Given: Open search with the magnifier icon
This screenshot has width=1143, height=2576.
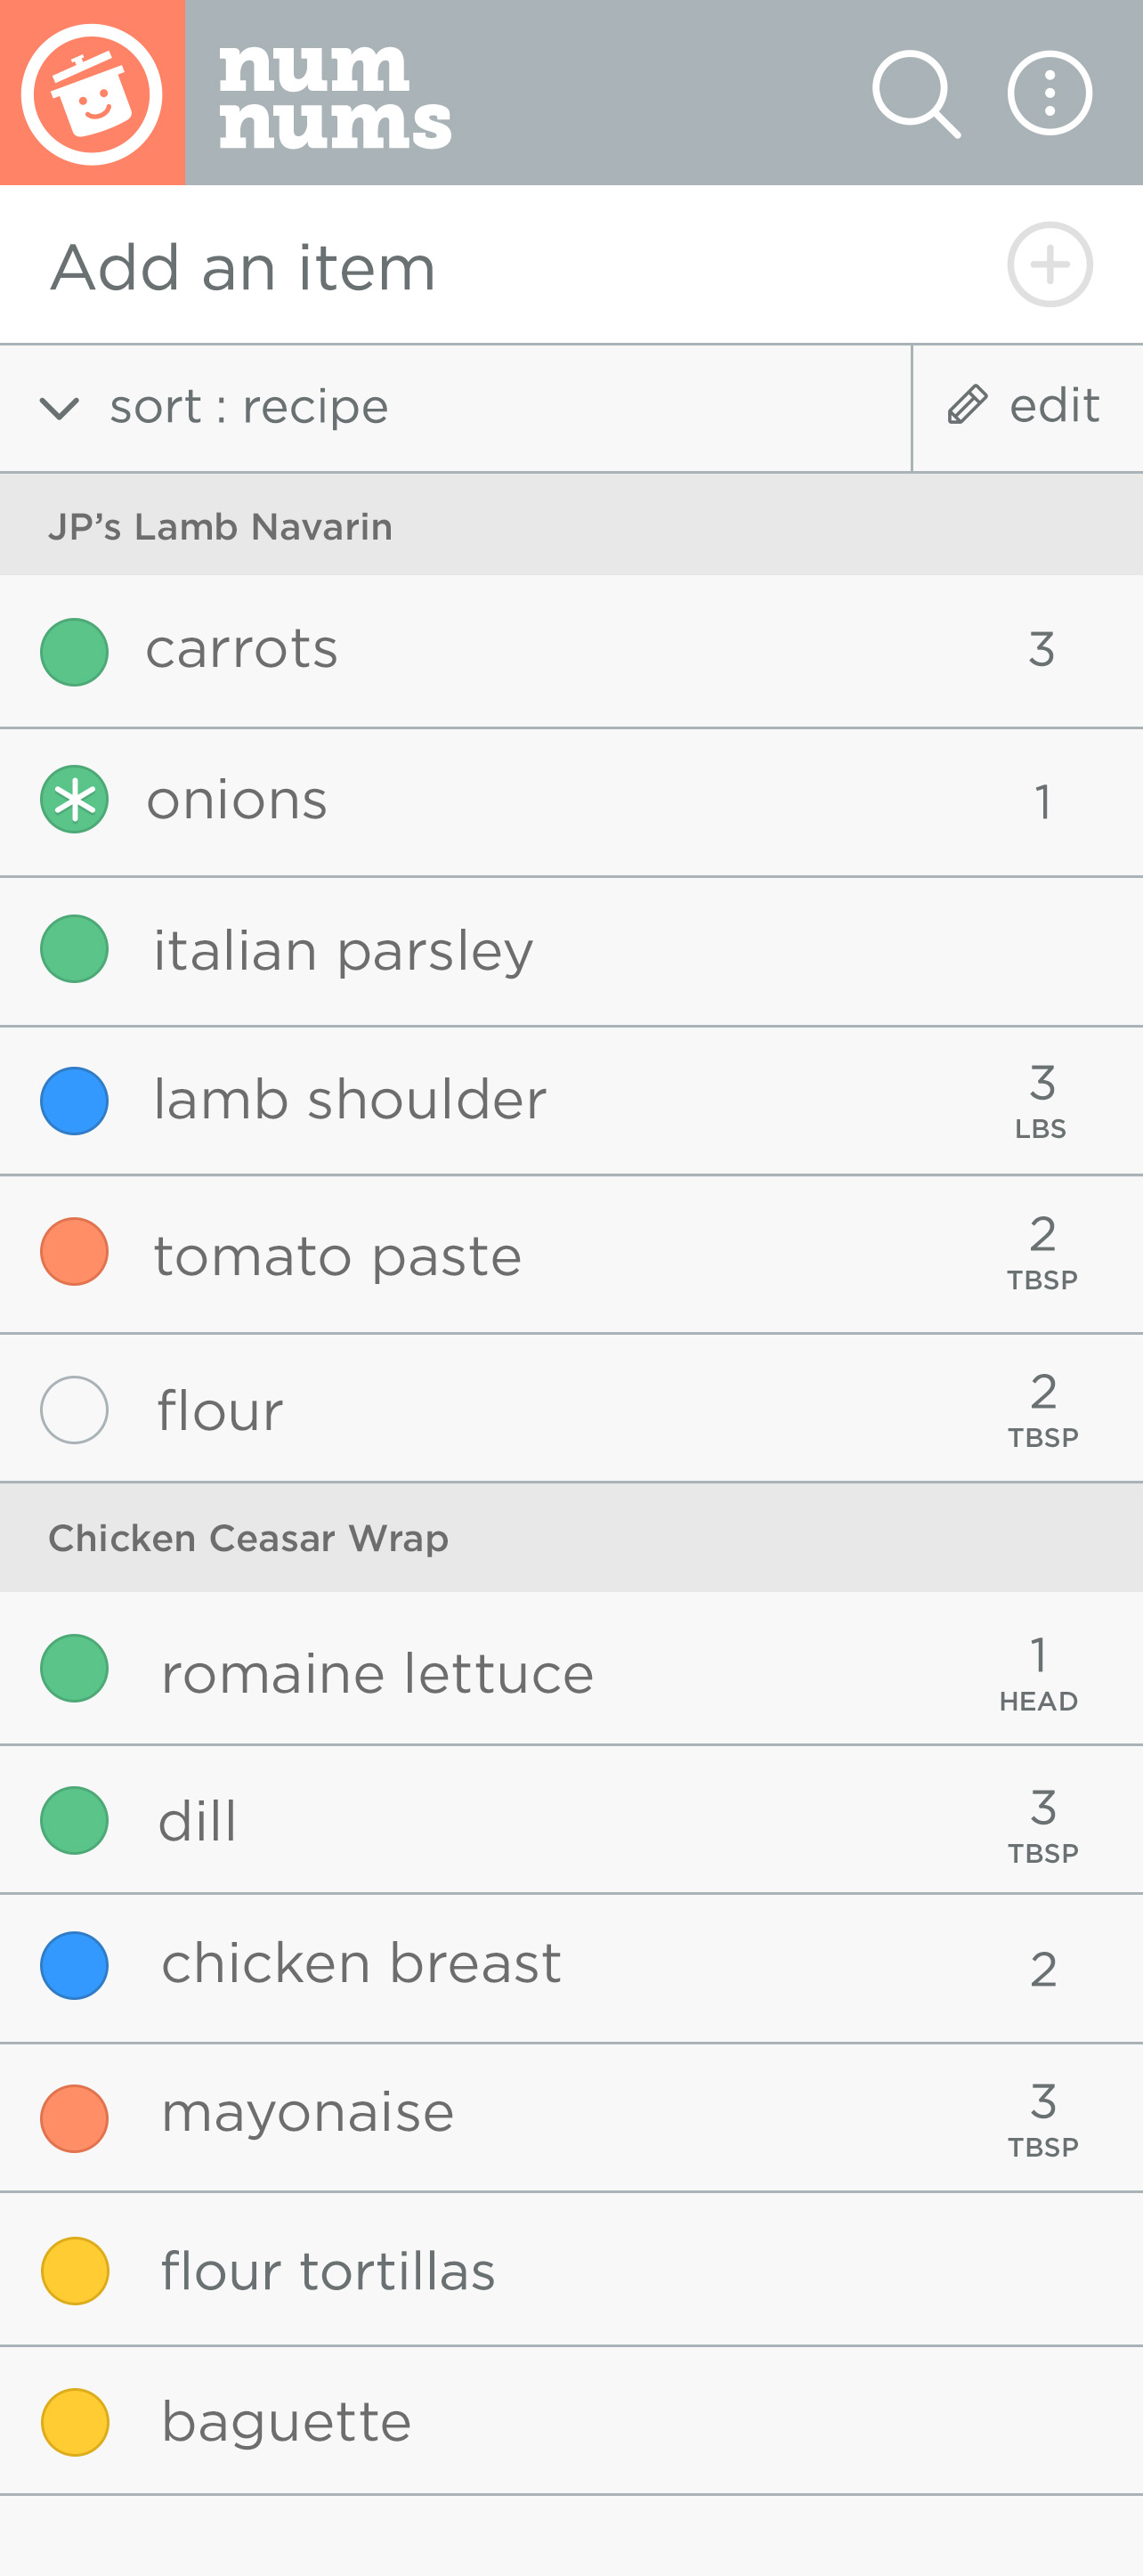Looking at the screenshot, I should coord(915,94).
